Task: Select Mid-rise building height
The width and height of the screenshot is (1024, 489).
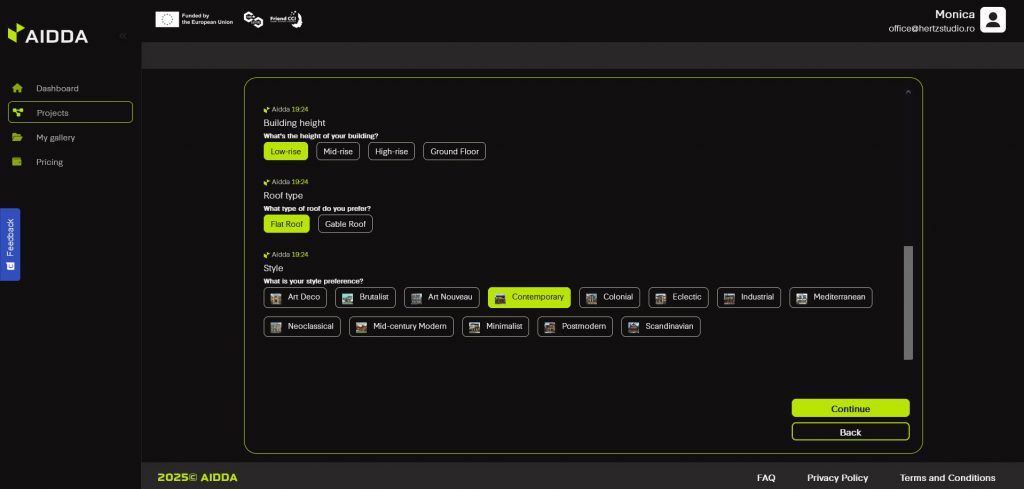Action: coord(338,152)
